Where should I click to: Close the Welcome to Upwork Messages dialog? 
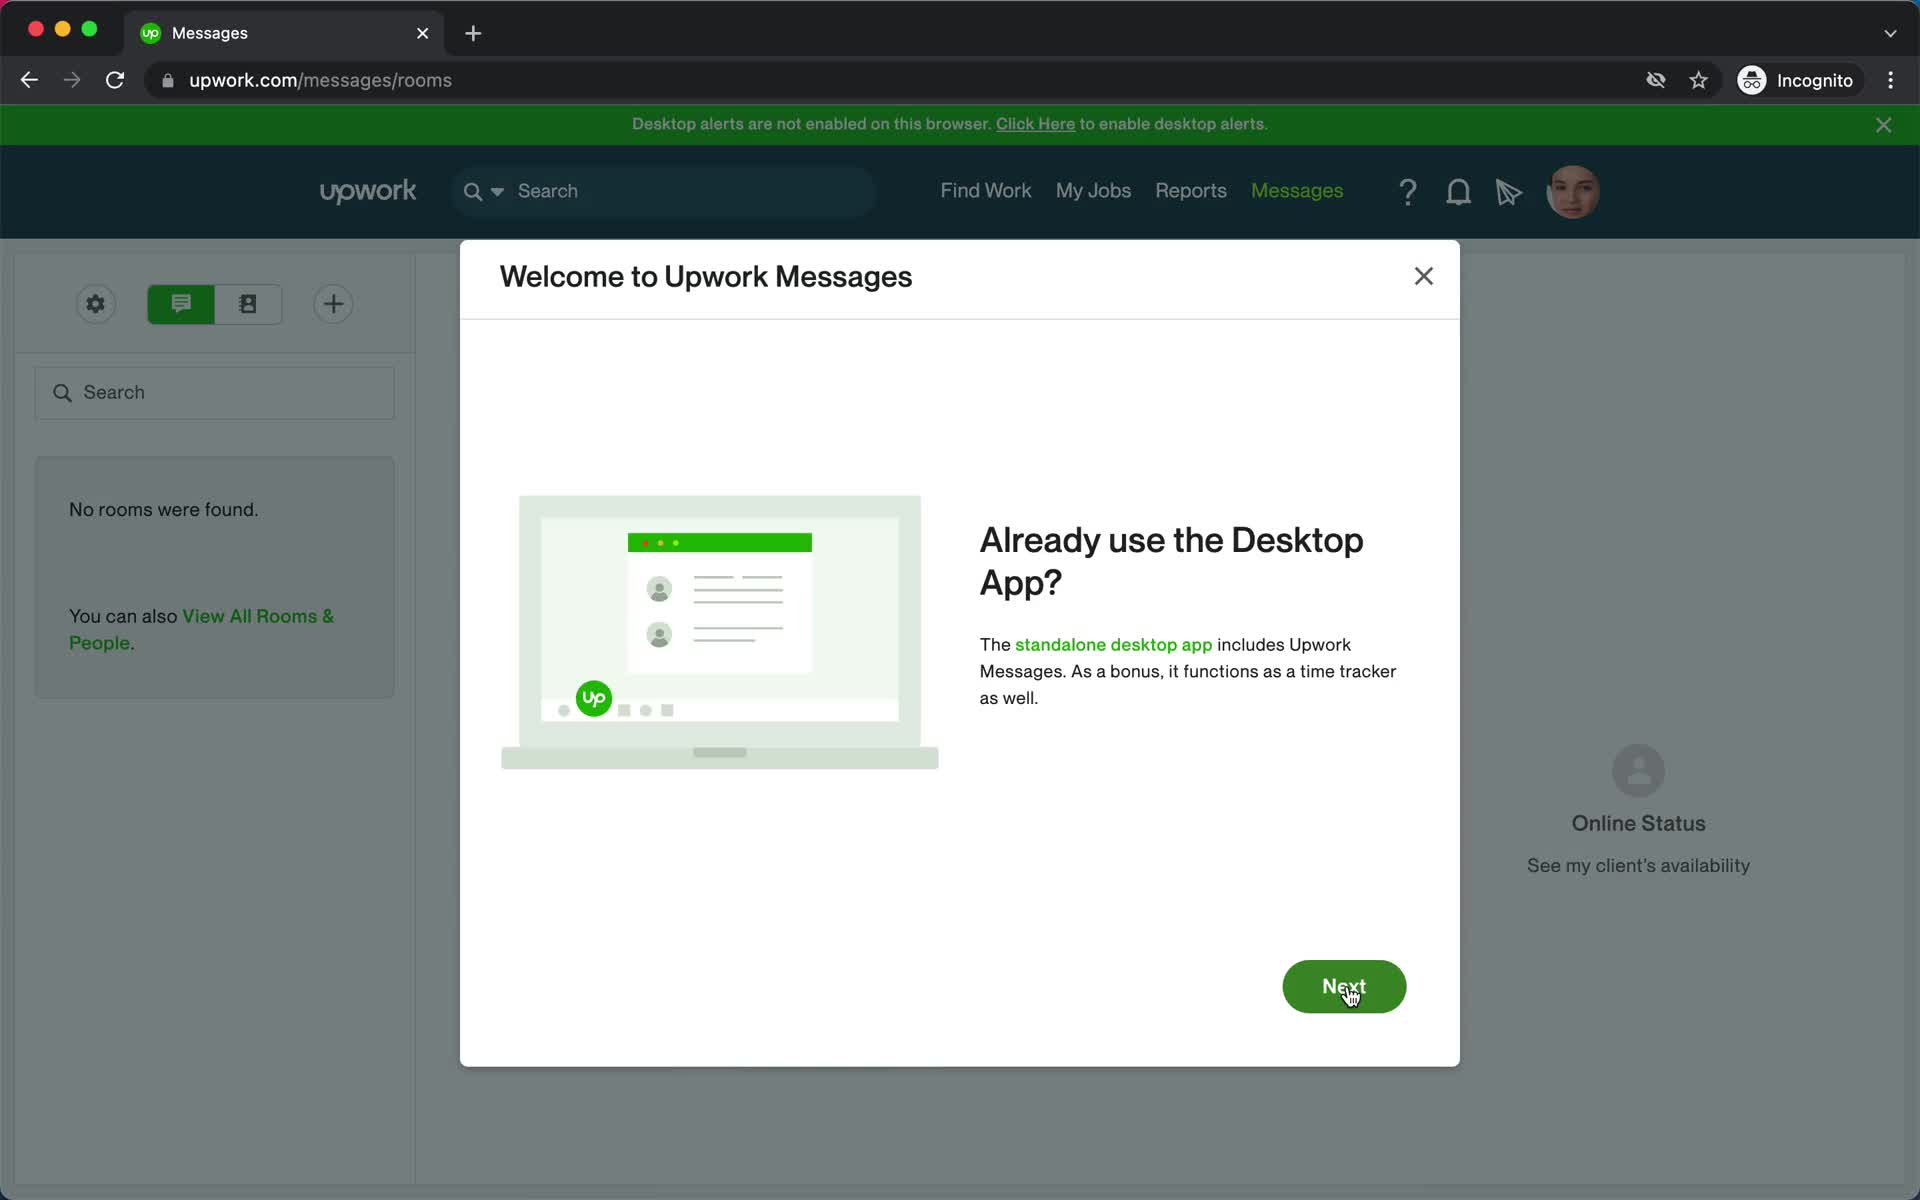[x=1423, y=276]
